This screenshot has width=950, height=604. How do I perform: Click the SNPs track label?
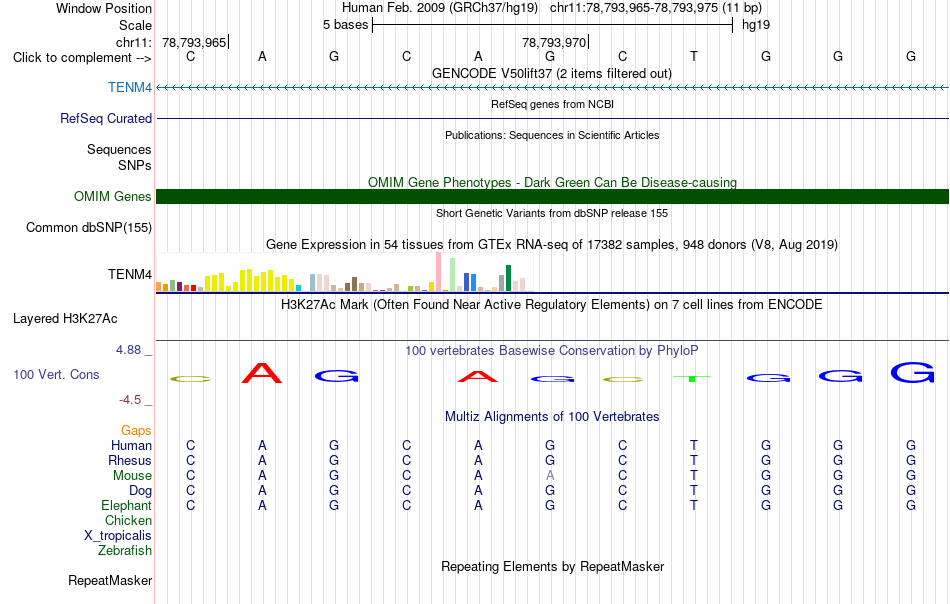pyautogui.click(x=135, y=165)
